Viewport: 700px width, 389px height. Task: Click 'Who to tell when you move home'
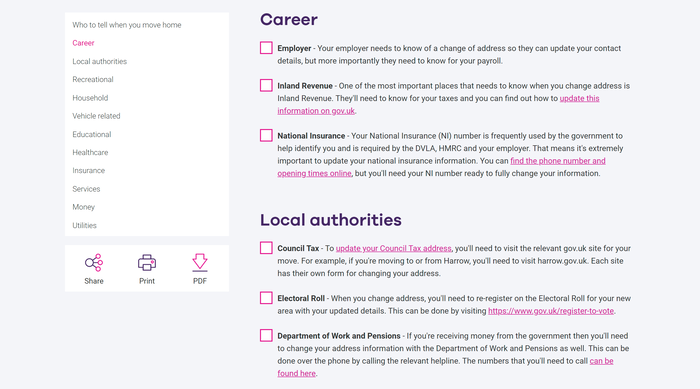pos(127,25)
